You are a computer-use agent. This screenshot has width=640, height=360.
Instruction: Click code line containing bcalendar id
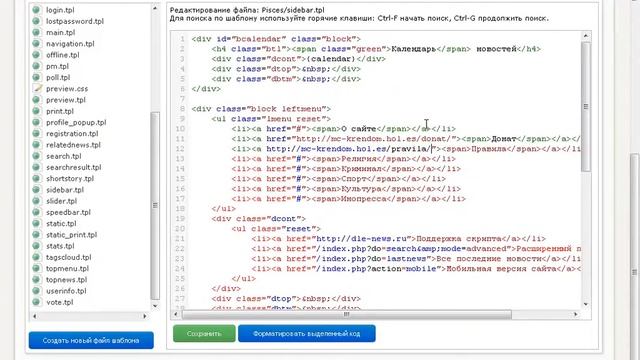[x=276, y=39]
